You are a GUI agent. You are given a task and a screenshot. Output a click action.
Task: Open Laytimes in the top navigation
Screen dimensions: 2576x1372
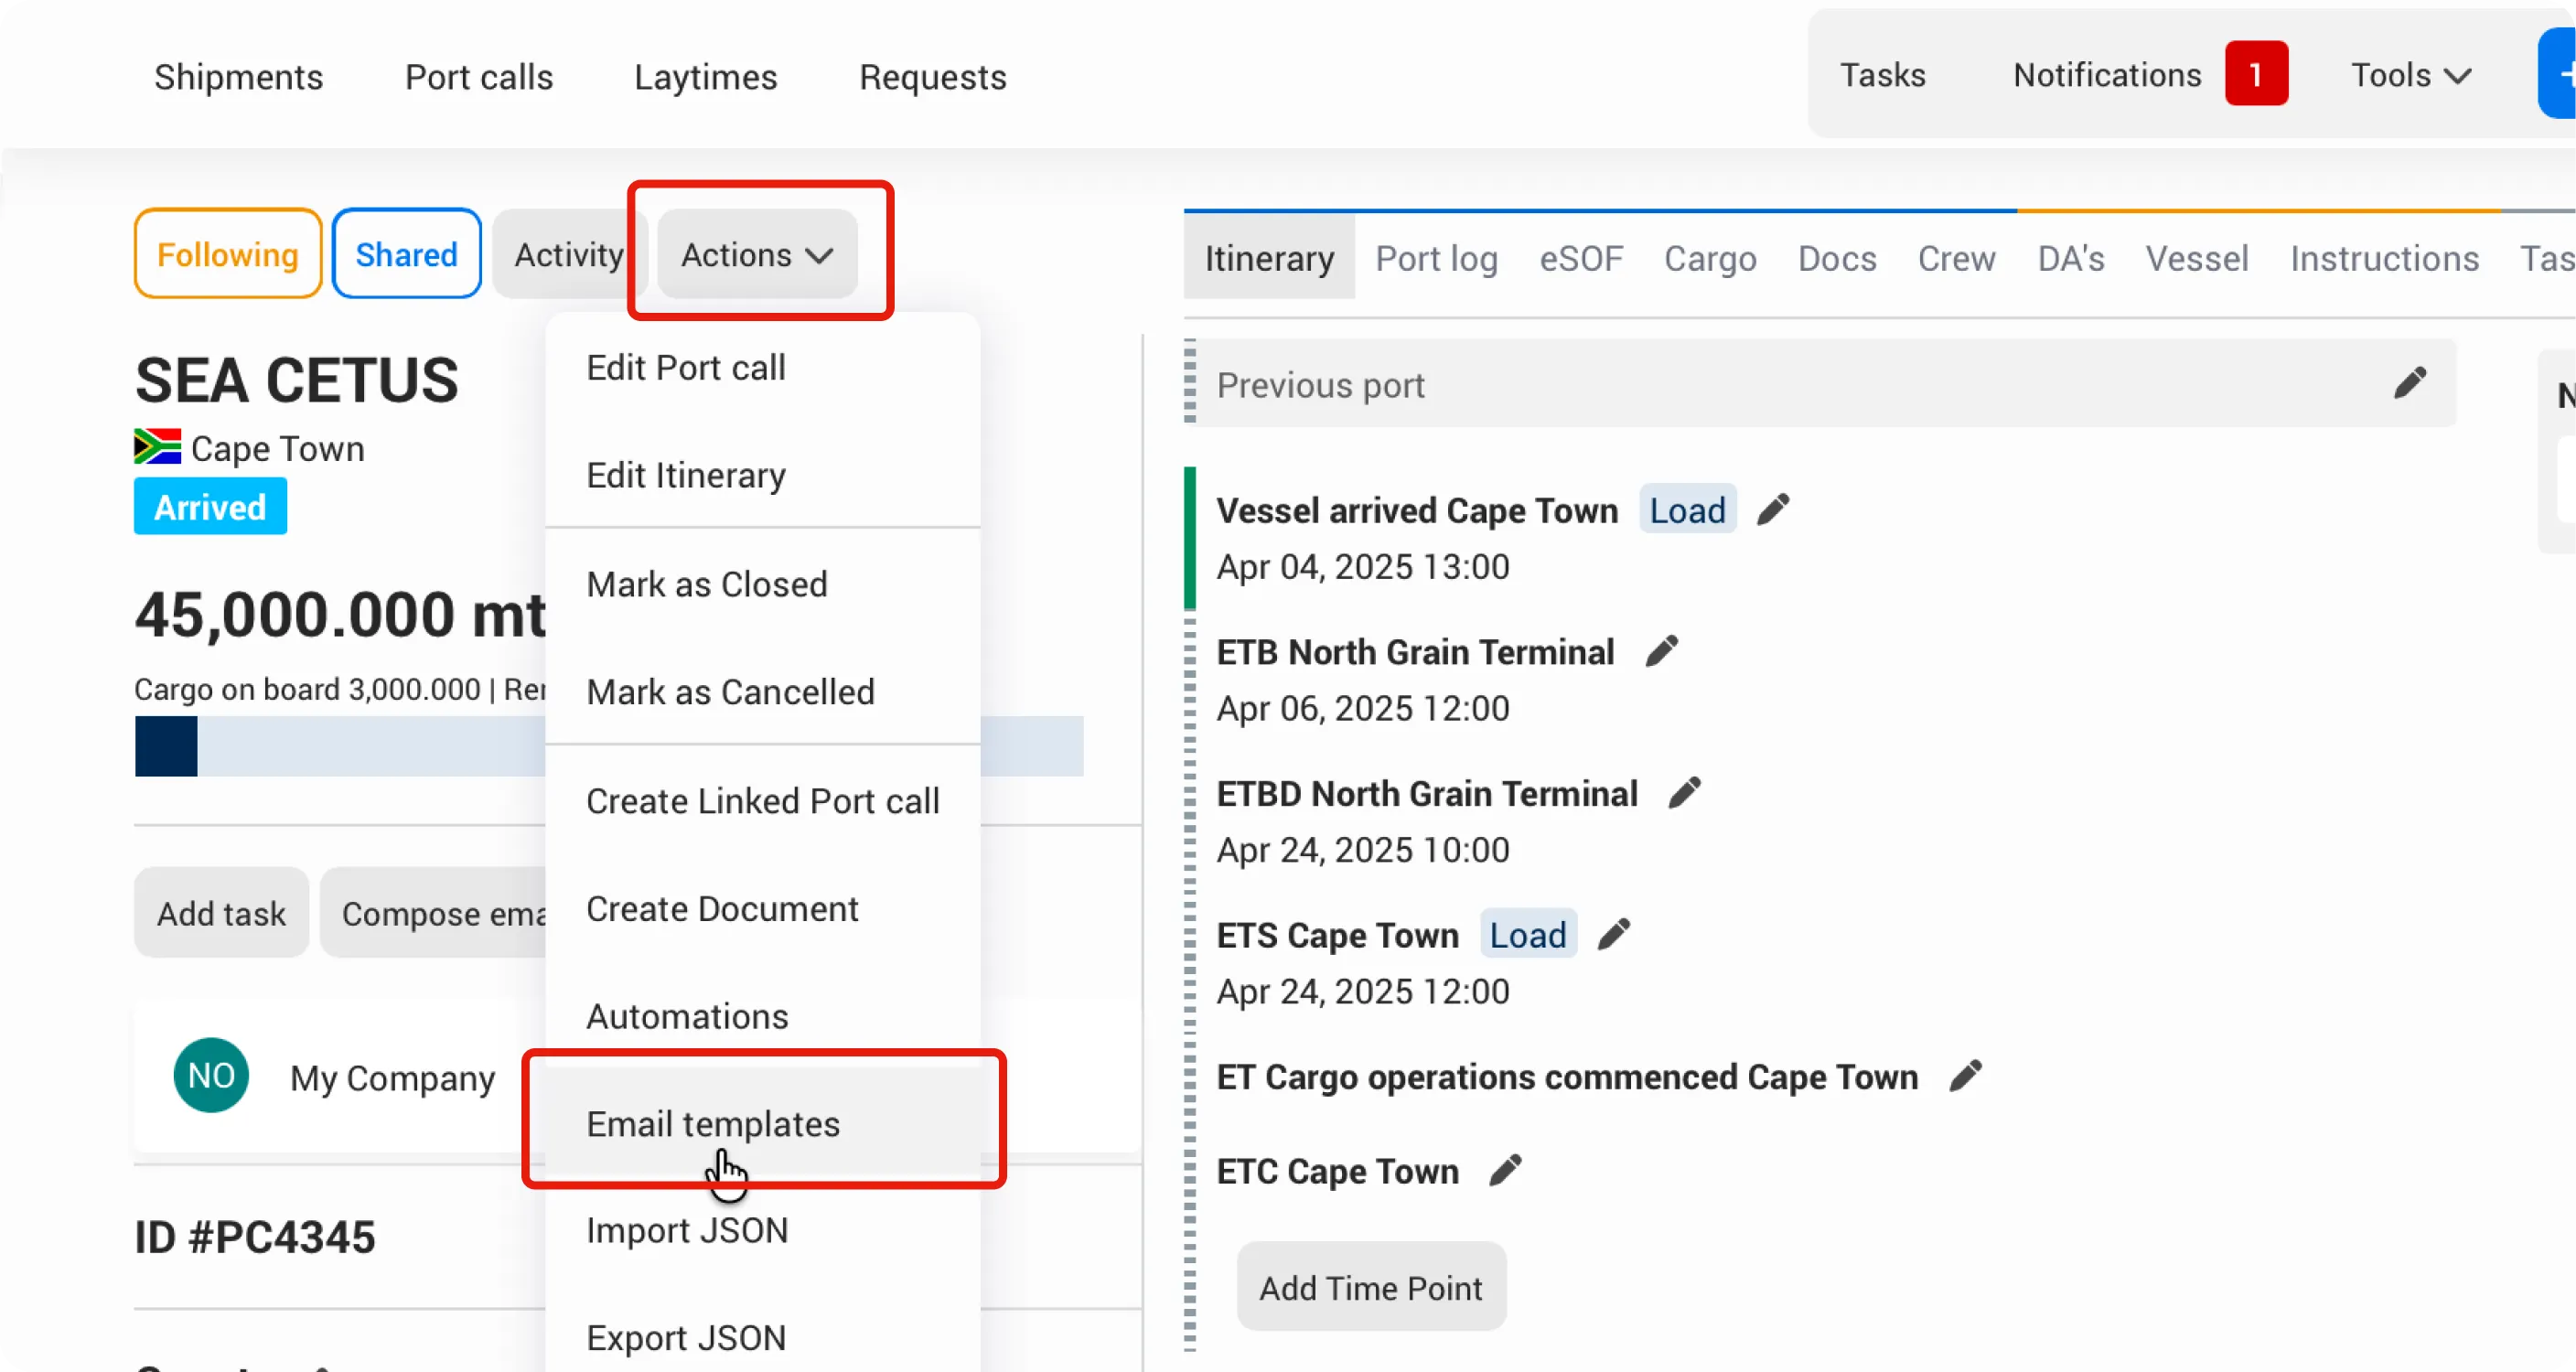click(706, 77)
